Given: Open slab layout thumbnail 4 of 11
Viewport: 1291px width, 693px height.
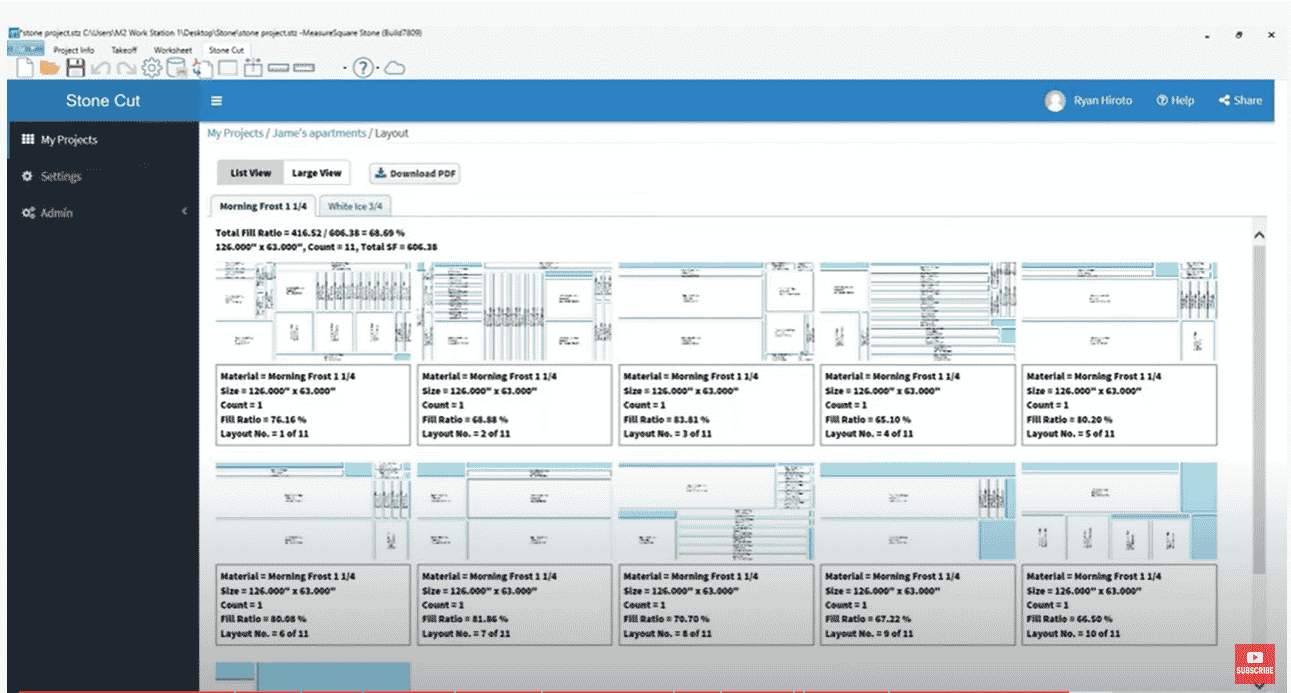Looking at the screenshot, I should coord(918,311).
